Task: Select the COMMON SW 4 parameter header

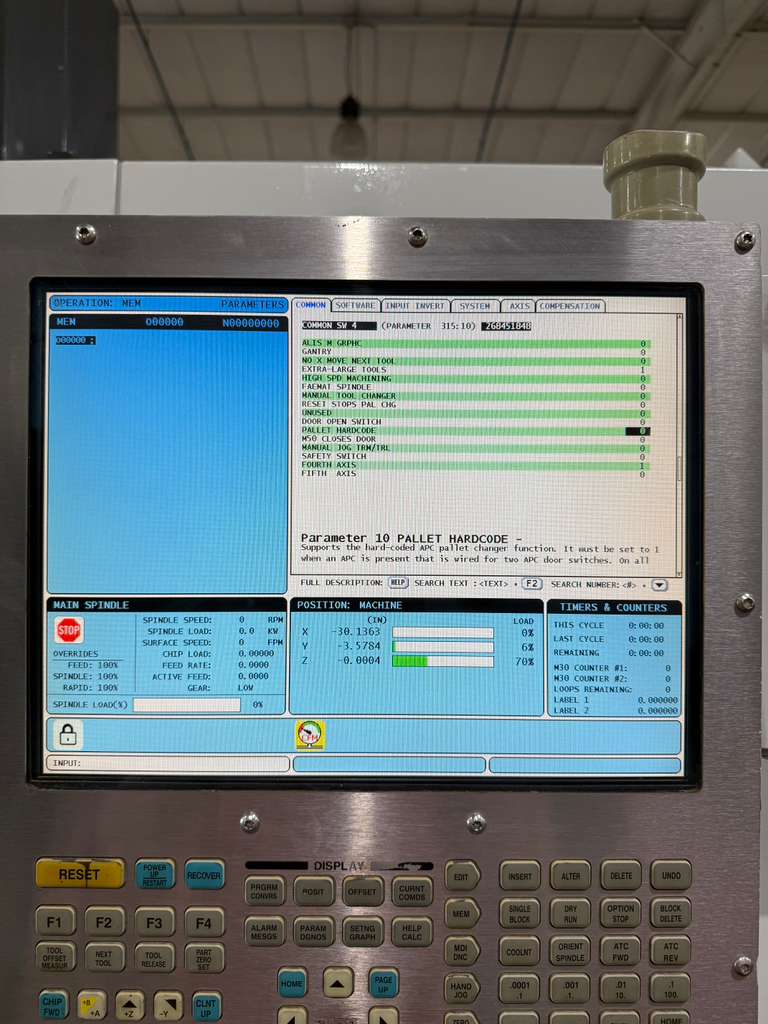Action: 339,326
